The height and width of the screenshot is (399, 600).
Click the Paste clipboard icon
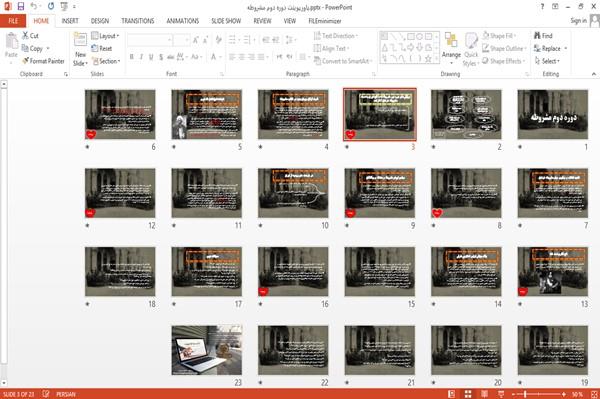tap(11, 41)
